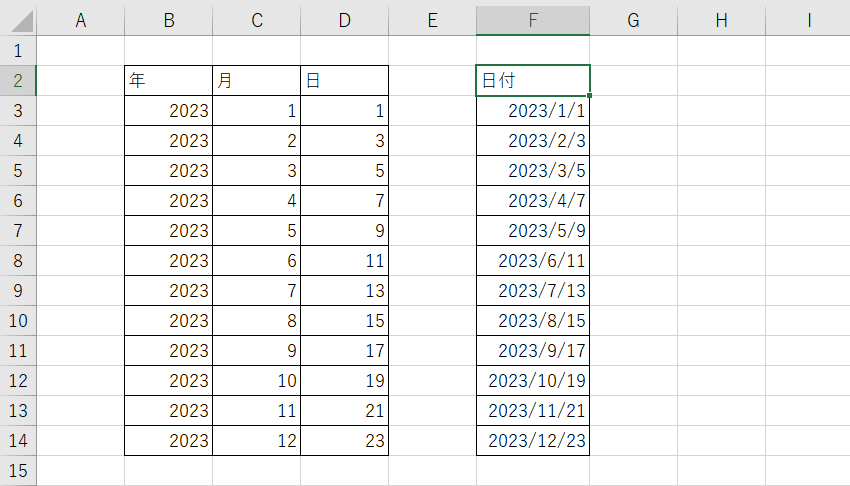The height and width of the screenshot is (486, 850).
Task: Click the 月 header cell
Action: click(256, 81)
